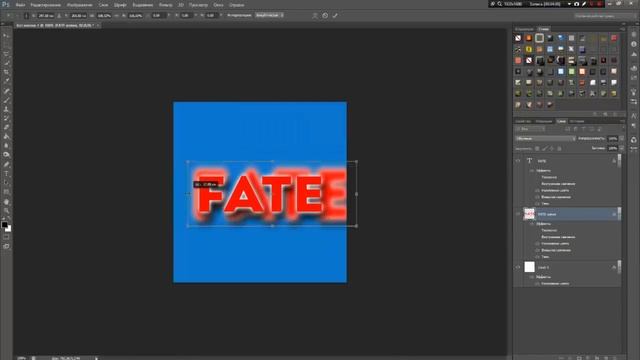
Task: Select the Quick Selection tool
Action: click(x=6, y=63)
